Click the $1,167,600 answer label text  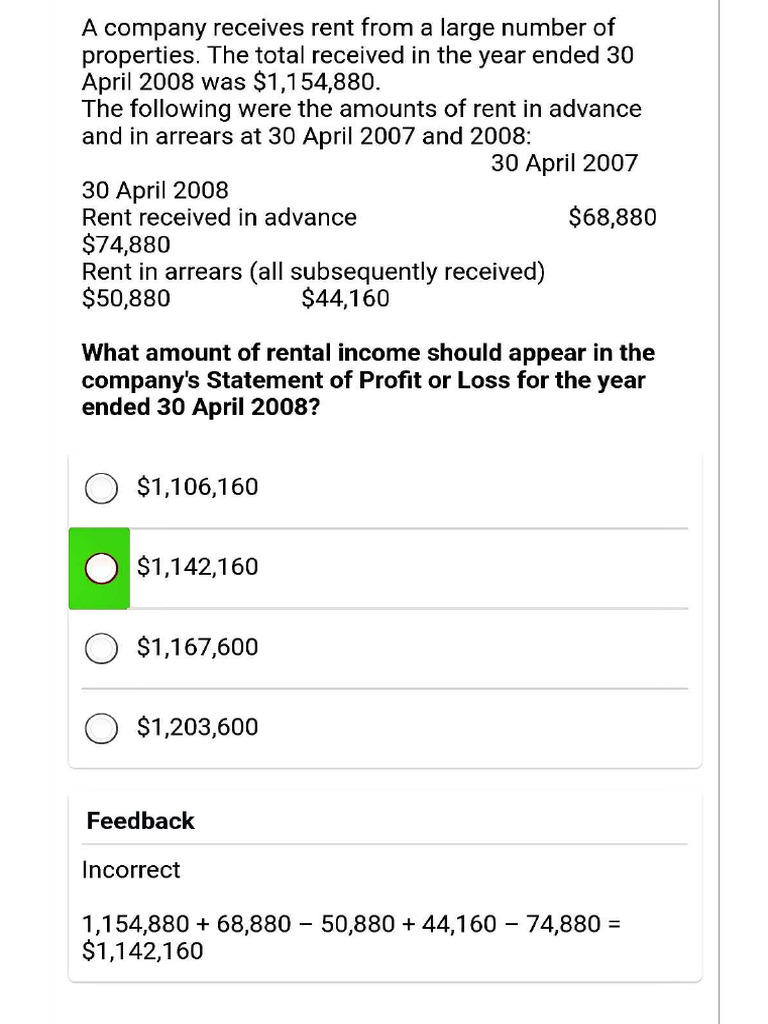(197, 647)
